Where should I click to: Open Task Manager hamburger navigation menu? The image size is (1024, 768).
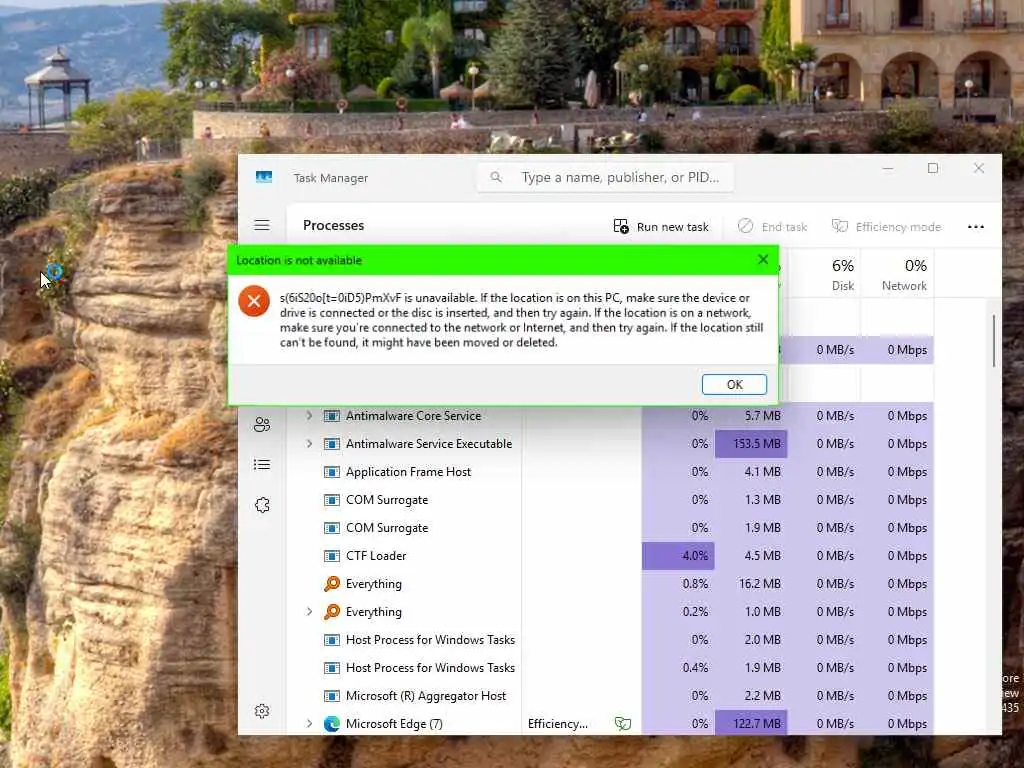click(262, 225)
